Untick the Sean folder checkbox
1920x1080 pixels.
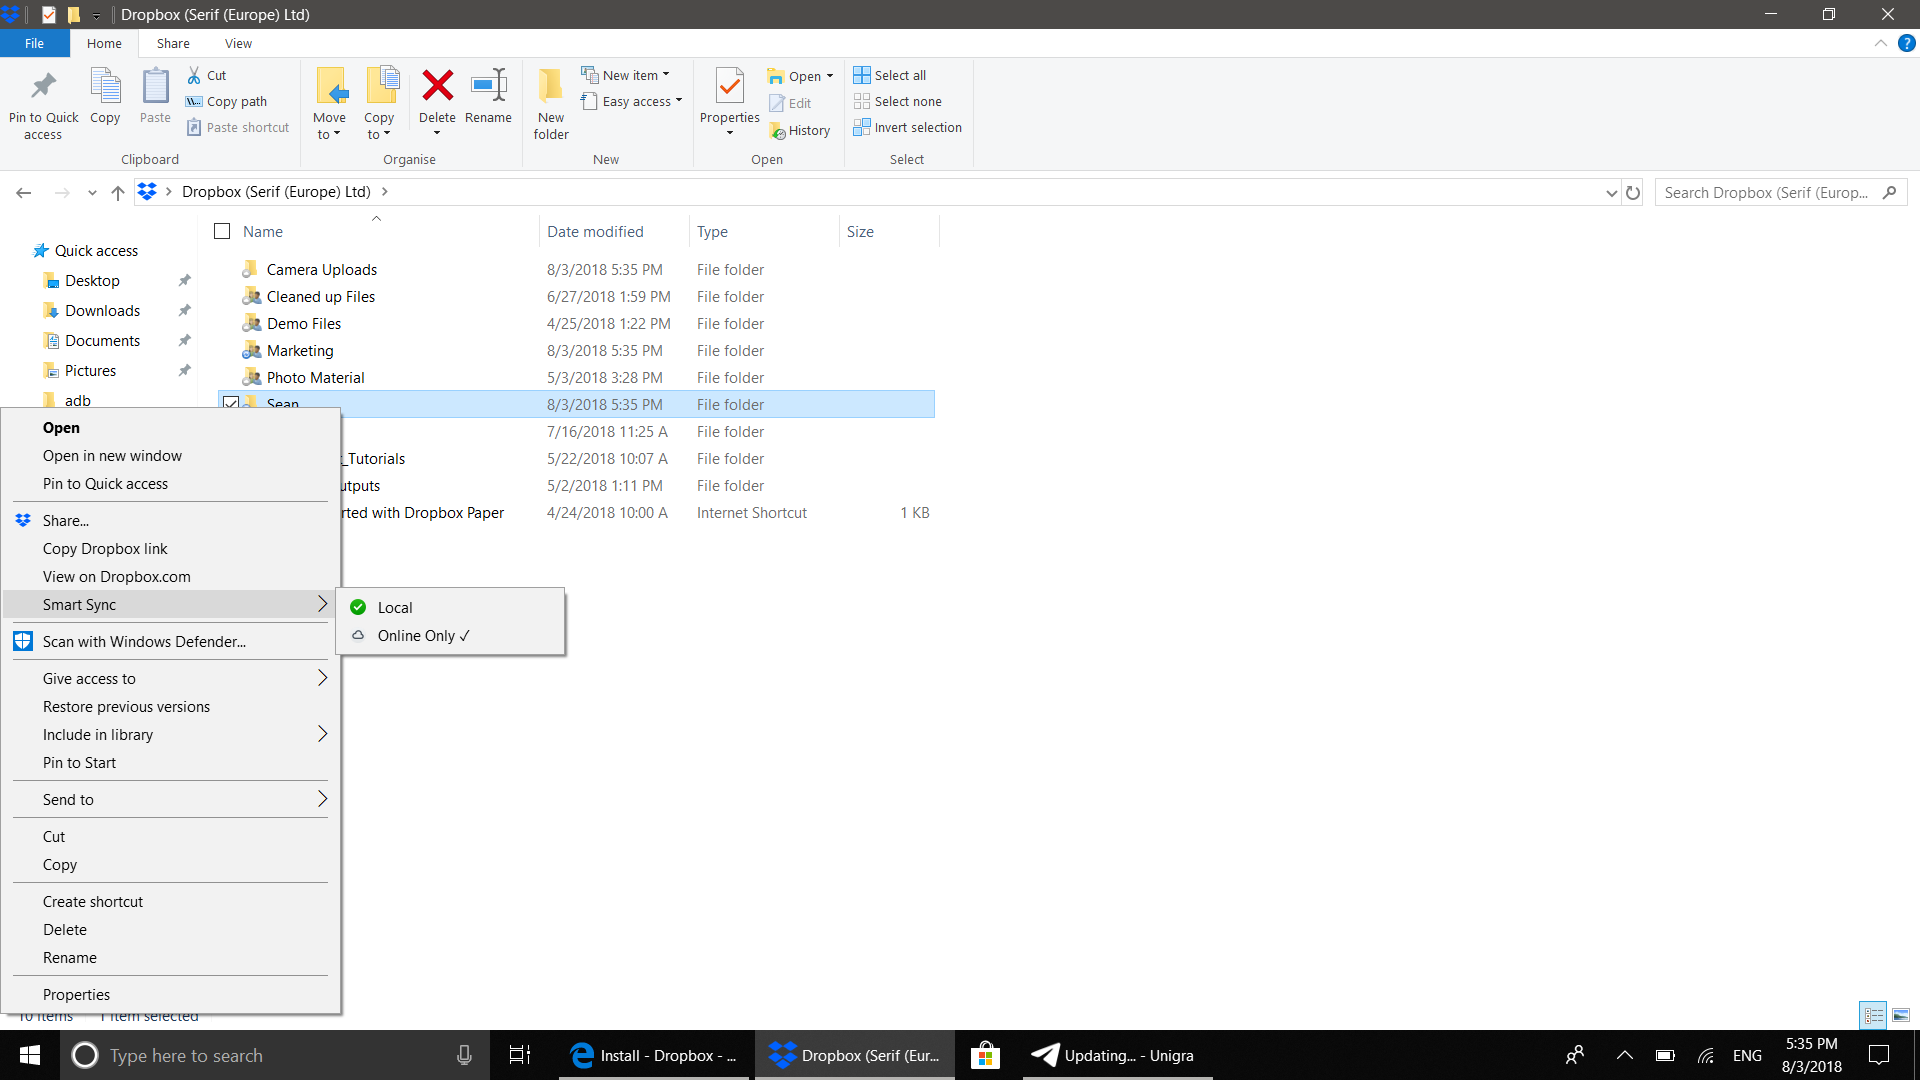231,404
